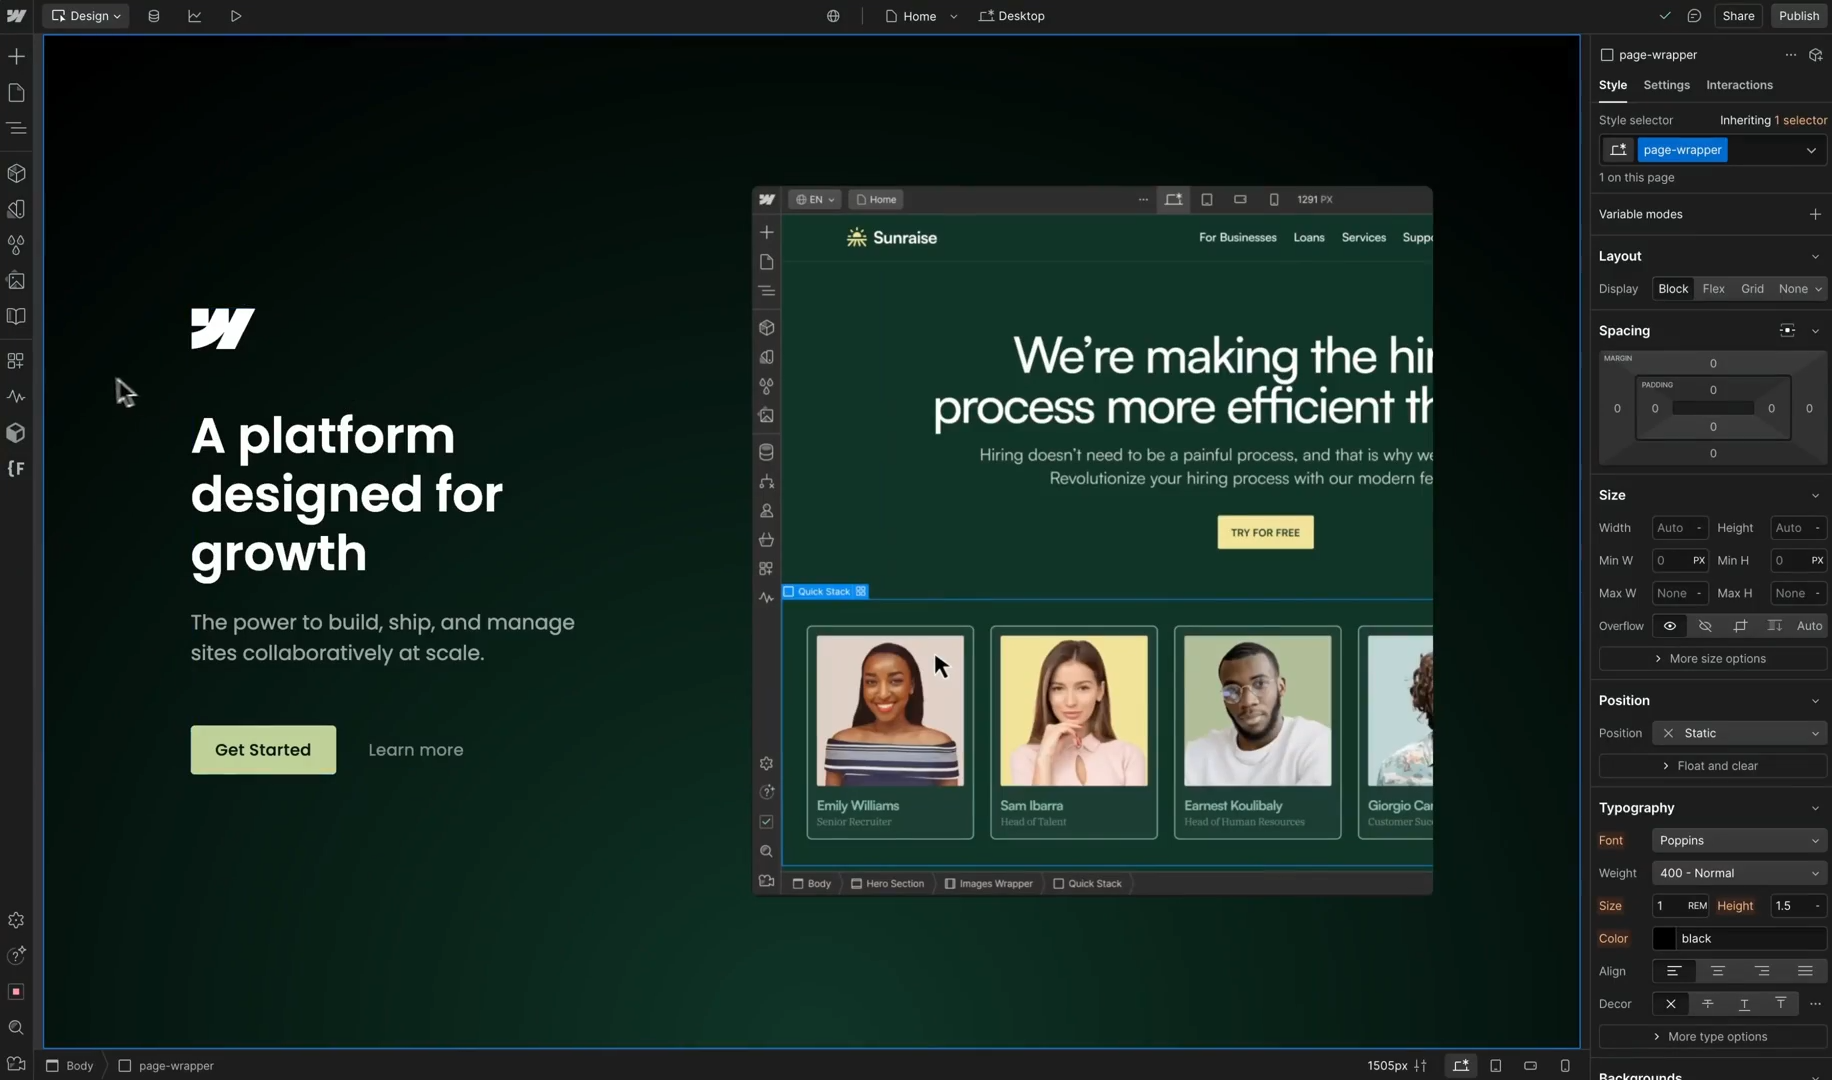Set overflow to hidden
The image size is (1832, 1080).
(1705, 626)
